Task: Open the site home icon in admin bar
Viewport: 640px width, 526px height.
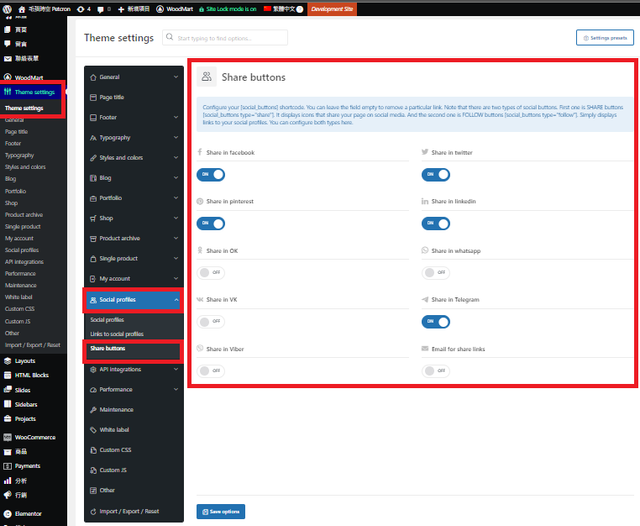Action: (22, 9)
